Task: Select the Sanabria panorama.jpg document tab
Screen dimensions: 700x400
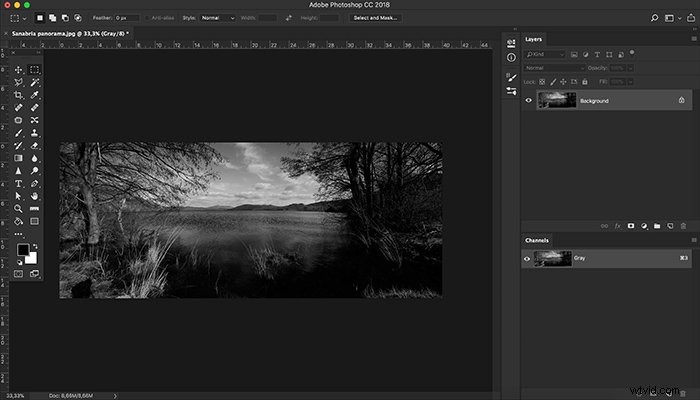Action: pyautogui.click(x=70, y=33)
